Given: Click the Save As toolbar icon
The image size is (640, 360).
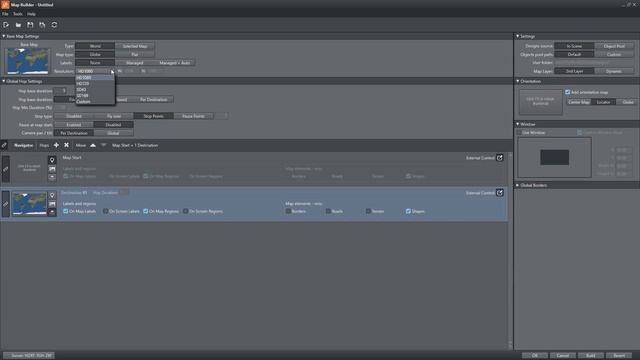Looking at the screenshot, I should (42, 25).
